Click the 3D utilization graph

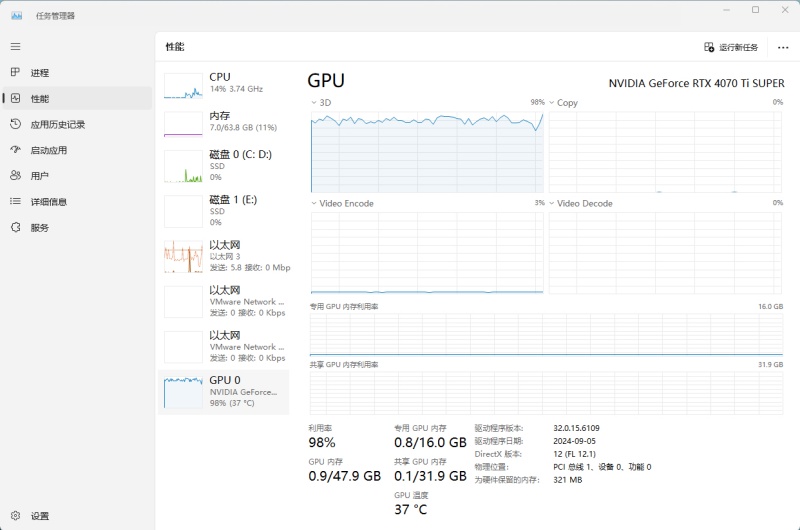tap(427, 152)
